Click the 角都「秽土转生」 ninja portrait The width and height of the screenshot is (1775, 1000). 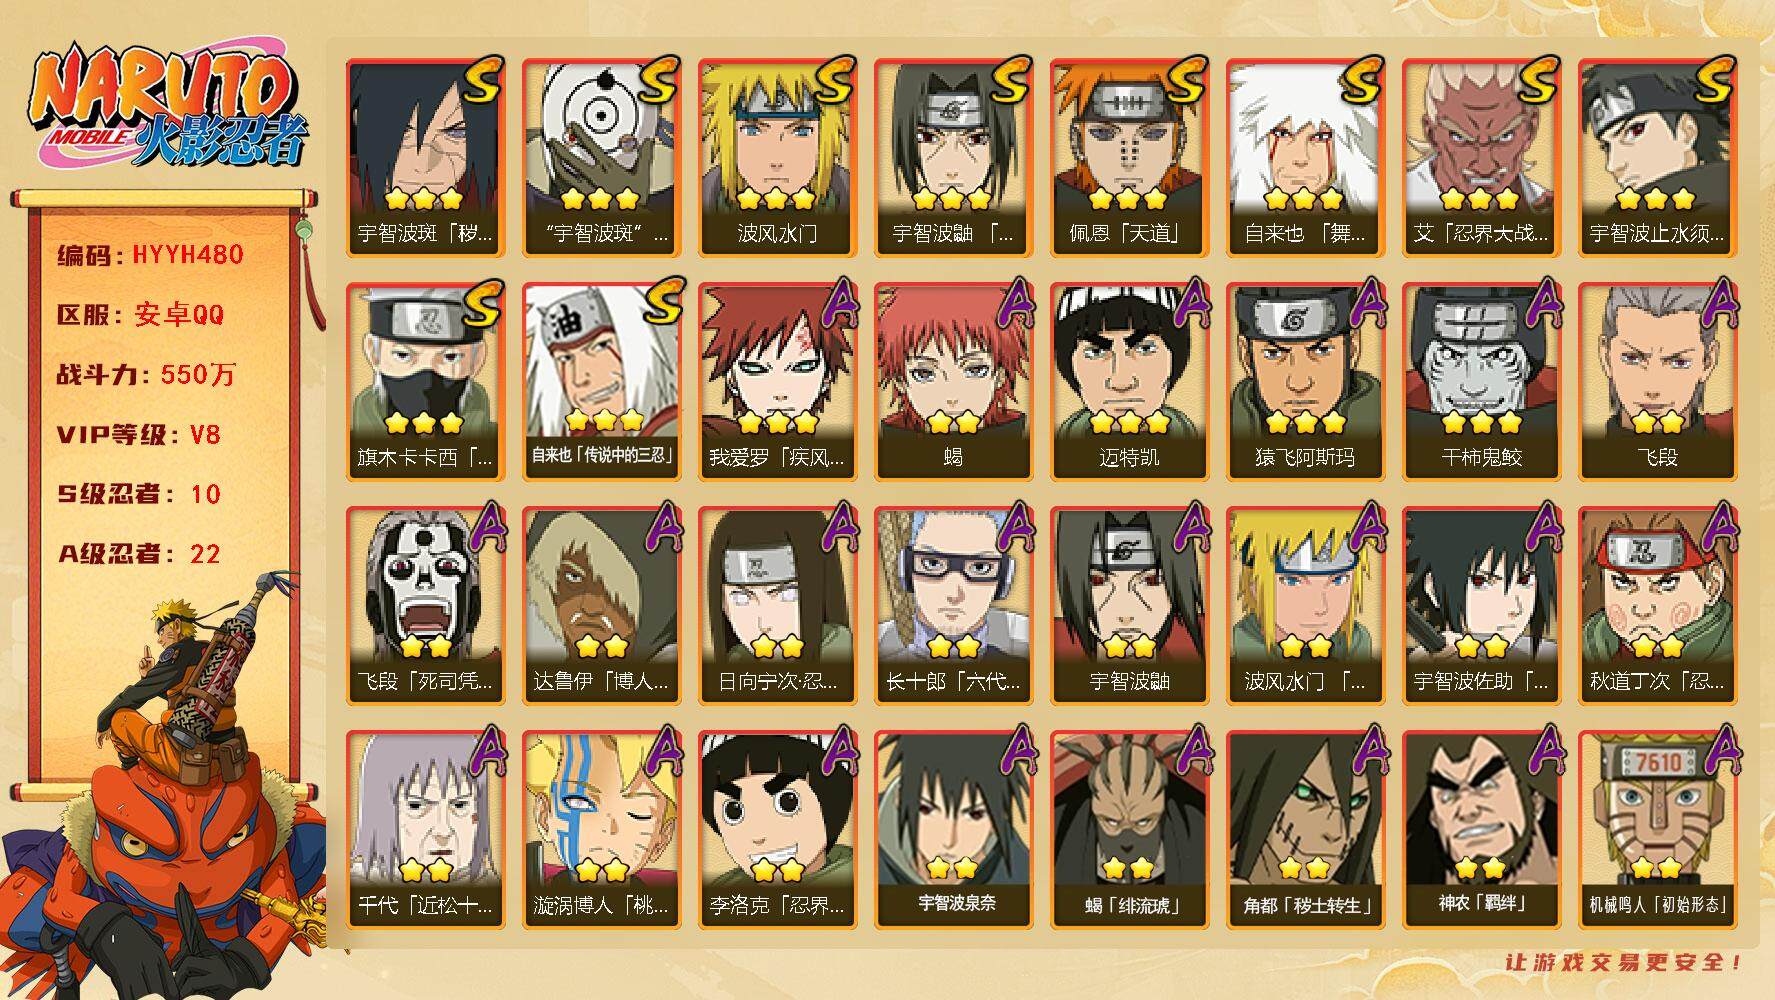pos(1305,829)
